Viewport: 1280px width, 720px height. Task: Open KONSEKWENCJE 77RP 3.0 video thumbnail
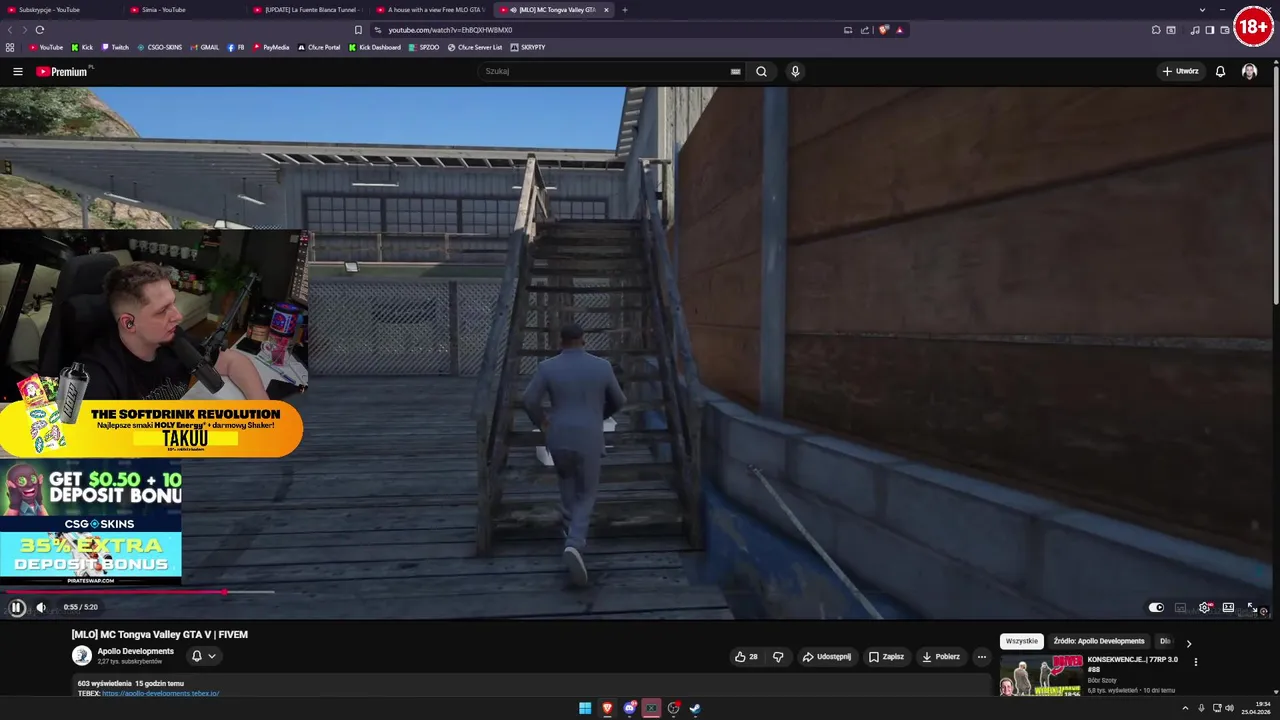(1041, 675)
